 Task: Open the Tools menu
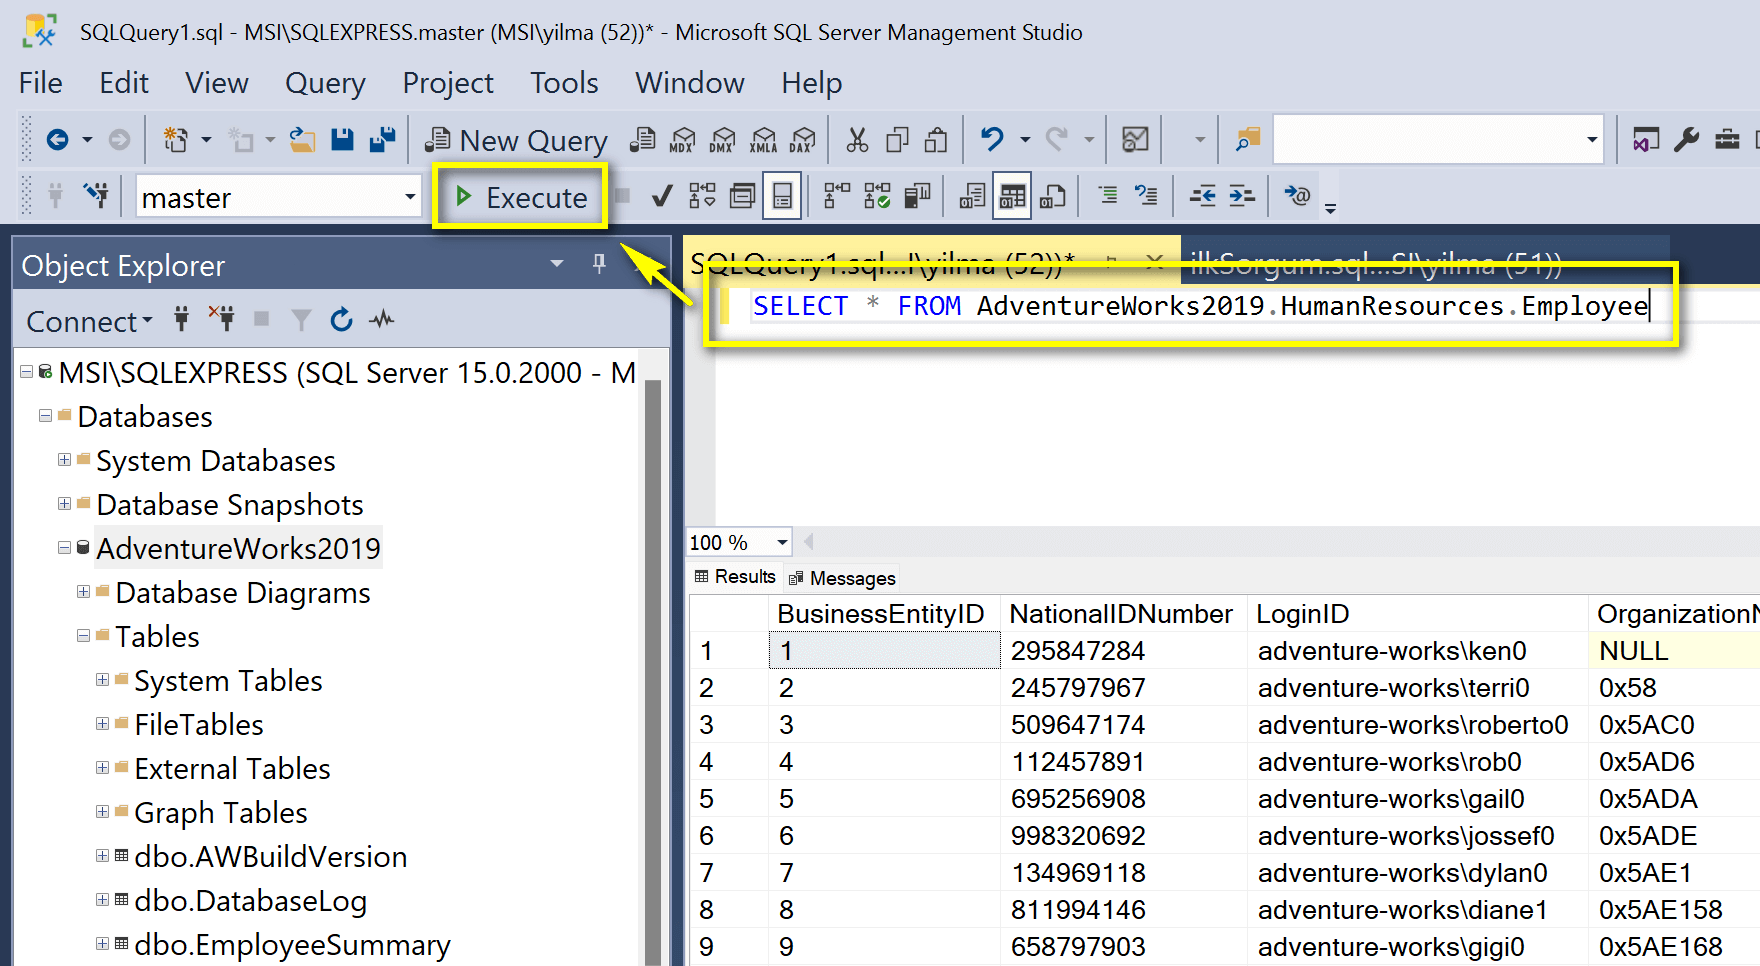pos(564,83)
